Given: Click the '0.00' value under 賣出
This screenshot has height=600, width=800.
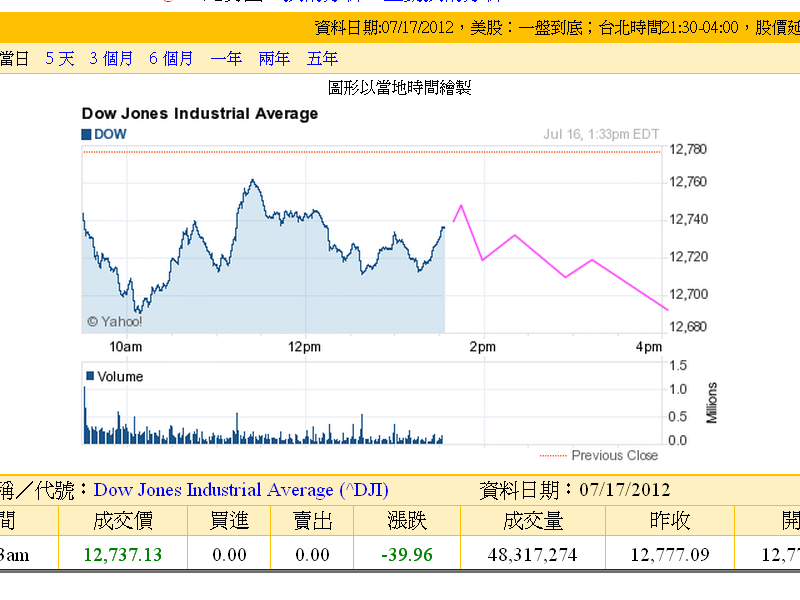Looking at the screenshot, I should point(312,555).
